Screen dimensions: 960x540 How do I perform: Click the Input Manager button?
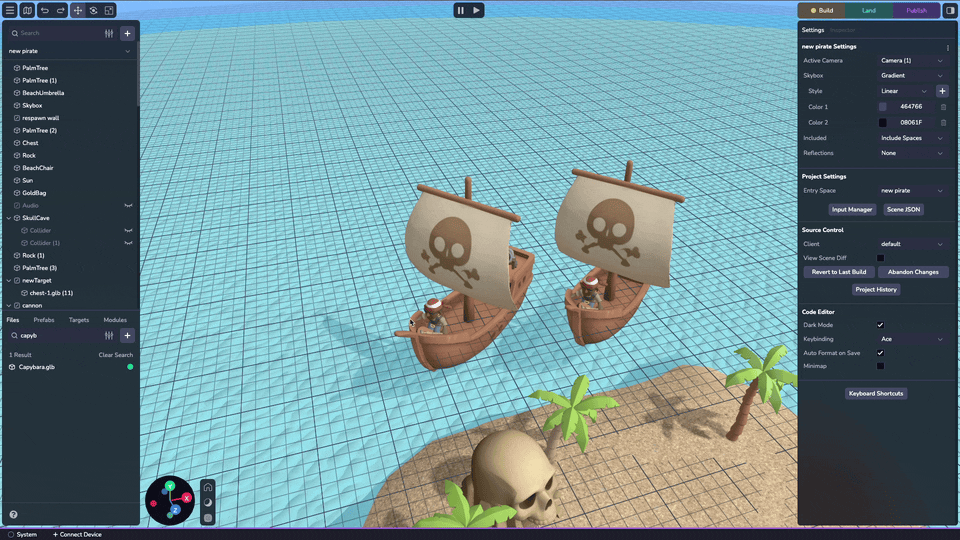point(853,210)
